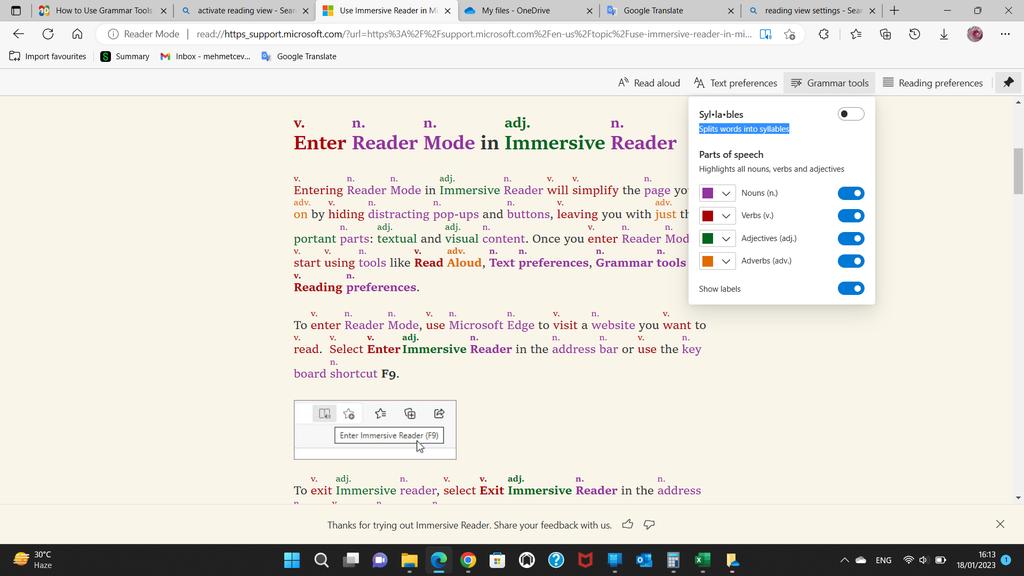Open Reading preferences menu

[933, 82]
